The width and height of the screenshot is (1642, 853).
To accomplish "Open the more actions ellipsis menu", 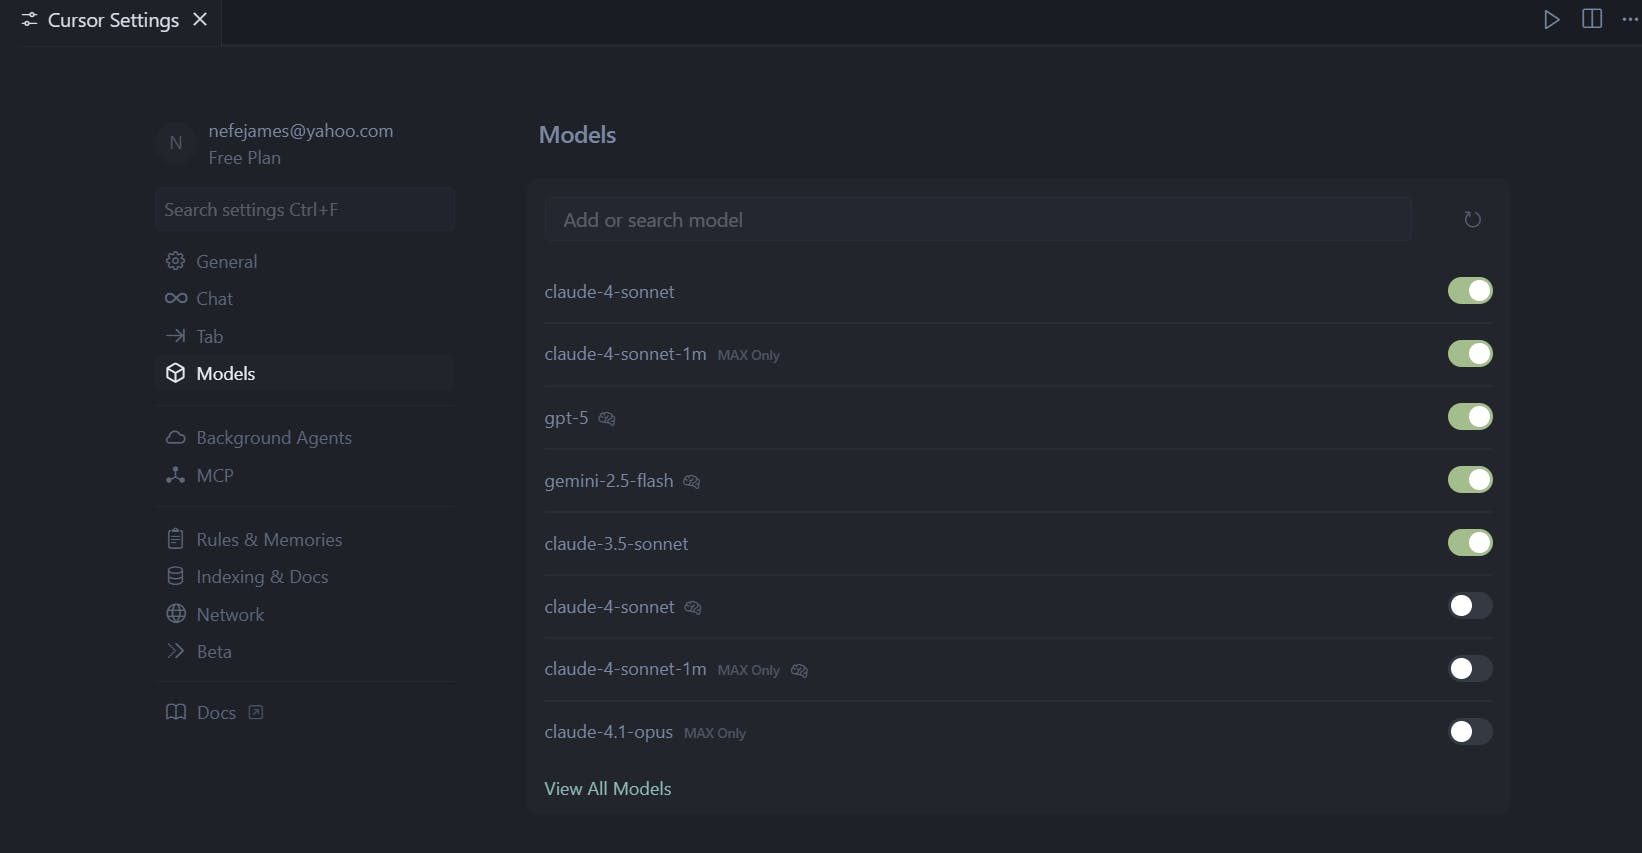I will tap(1630, 20).
